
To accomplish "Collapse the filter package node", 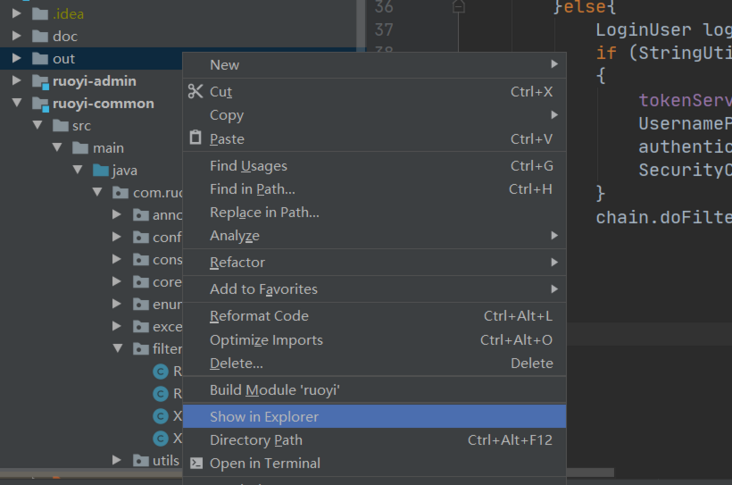I will (x=117, y=349).
